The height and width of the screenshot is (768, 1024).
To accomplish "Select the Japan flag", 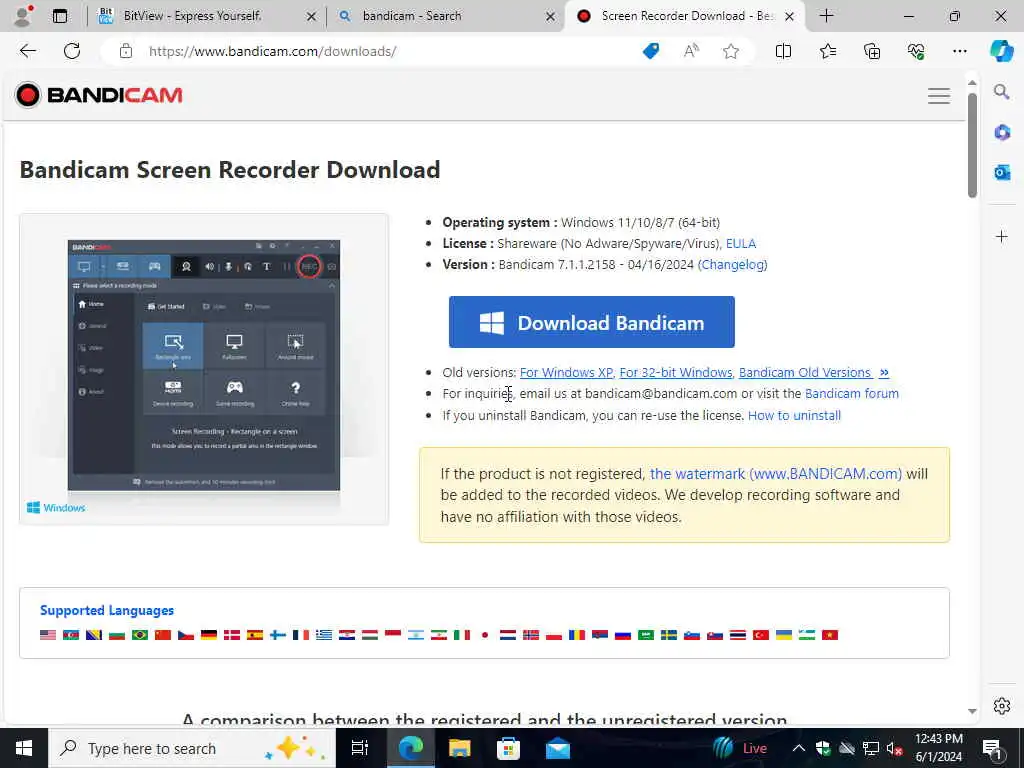I will 485,635.
